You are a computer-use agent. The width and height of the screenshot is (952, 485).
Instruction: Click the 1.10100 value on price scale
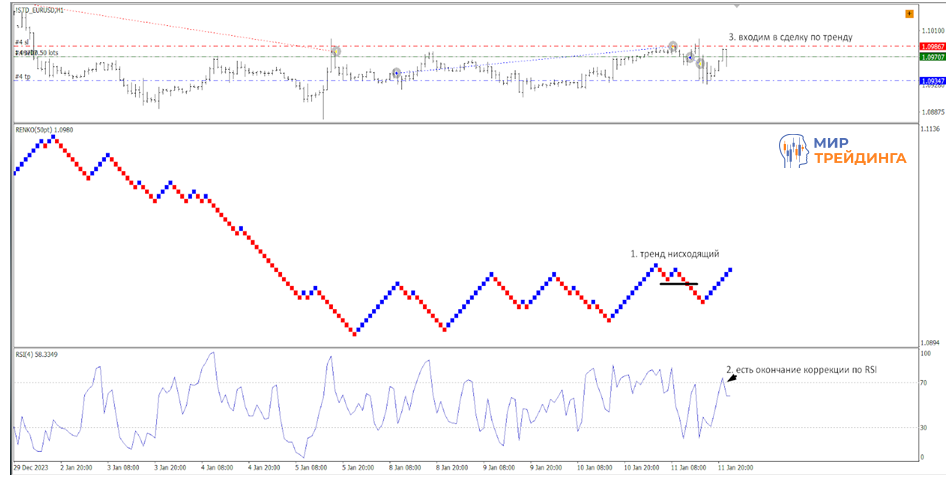click(x=932, y=32)
